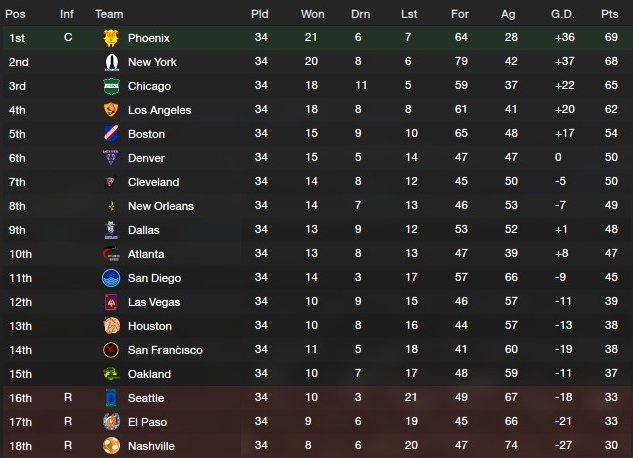633x458 pixels.
Task: Sort by the G.D. column header
Action: click(x=562, y=14)
